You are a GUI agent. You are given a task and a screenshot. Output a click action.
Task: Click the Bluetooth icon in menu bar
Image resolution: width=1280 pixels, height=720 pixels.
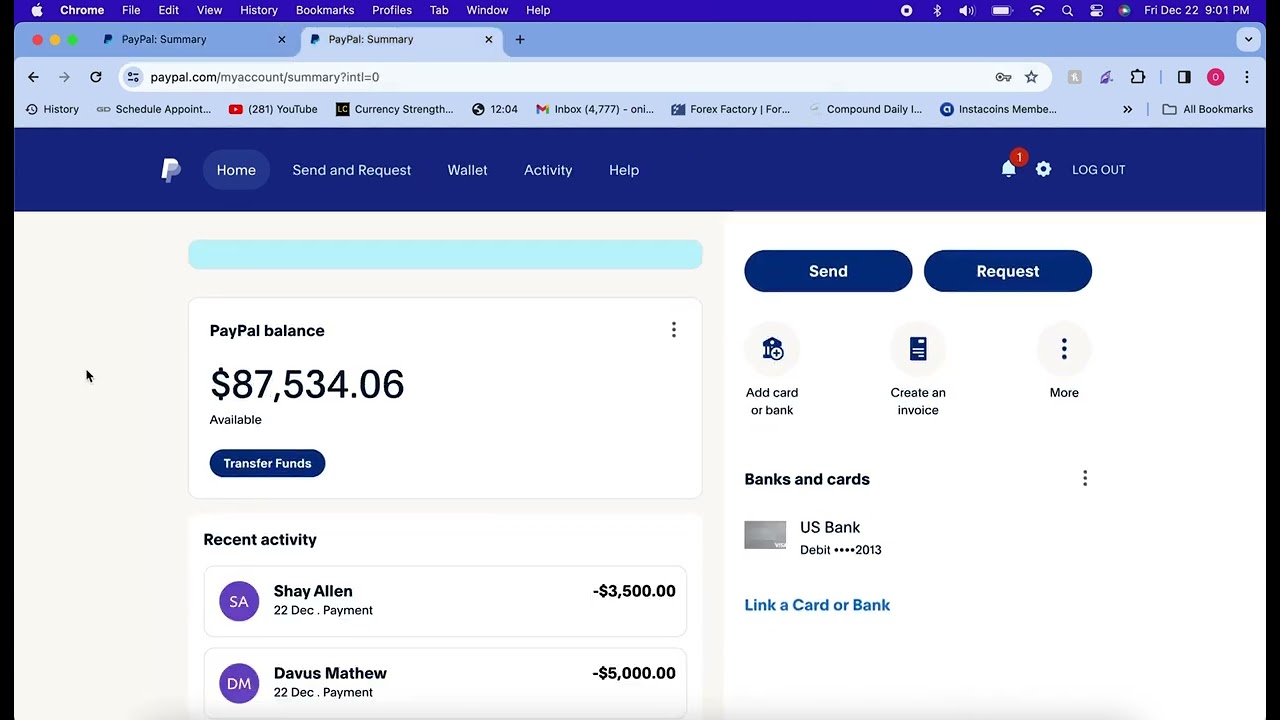937,10
